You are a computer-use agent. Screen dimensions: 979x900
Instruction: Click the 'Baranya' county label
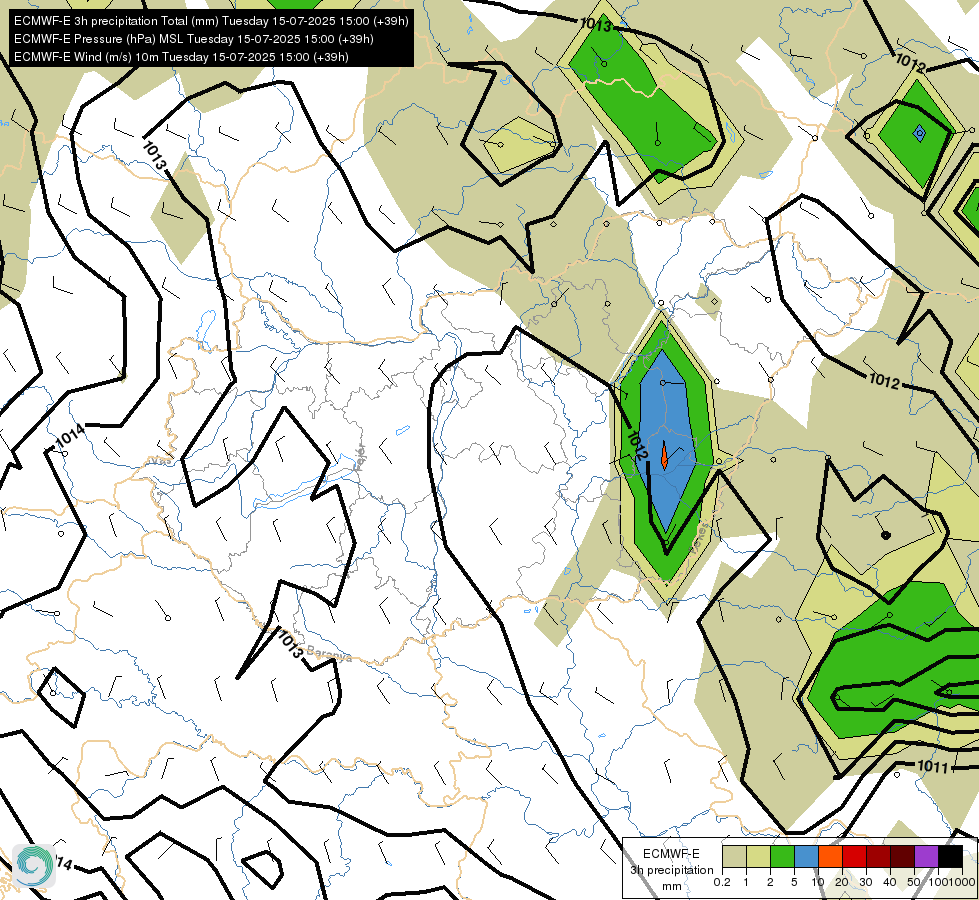click(x=329, y=654)
